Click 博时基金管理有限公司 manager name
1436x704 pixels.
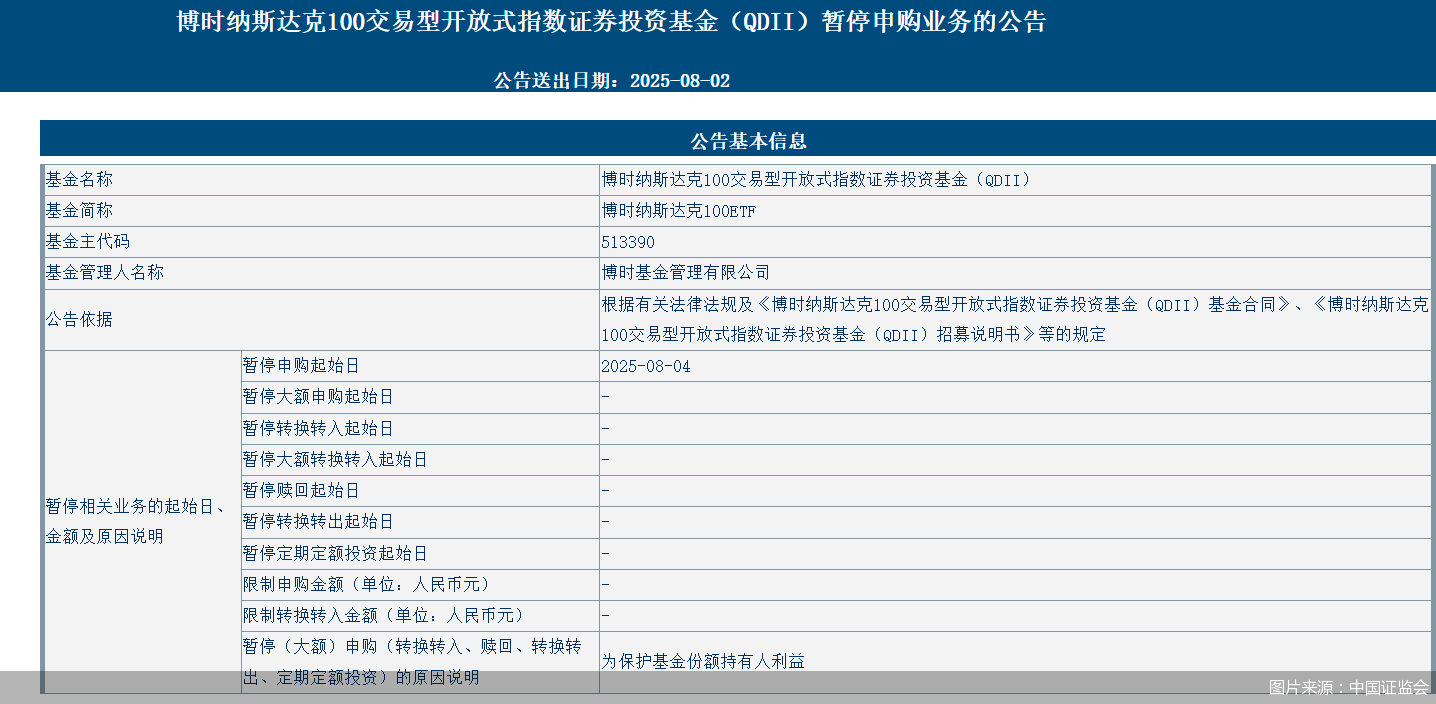(x=686, y=273)
